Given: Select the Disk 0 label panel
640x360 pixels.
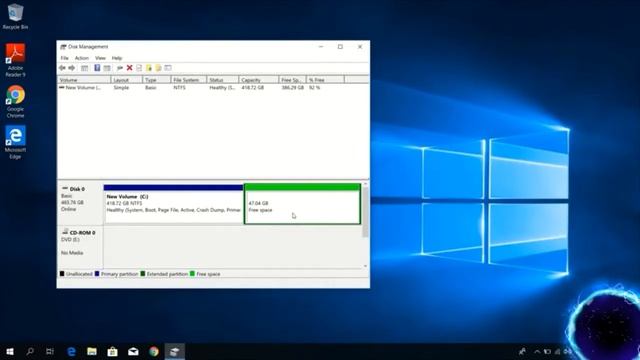Looking at the screenshot, I should pos(80,203).
